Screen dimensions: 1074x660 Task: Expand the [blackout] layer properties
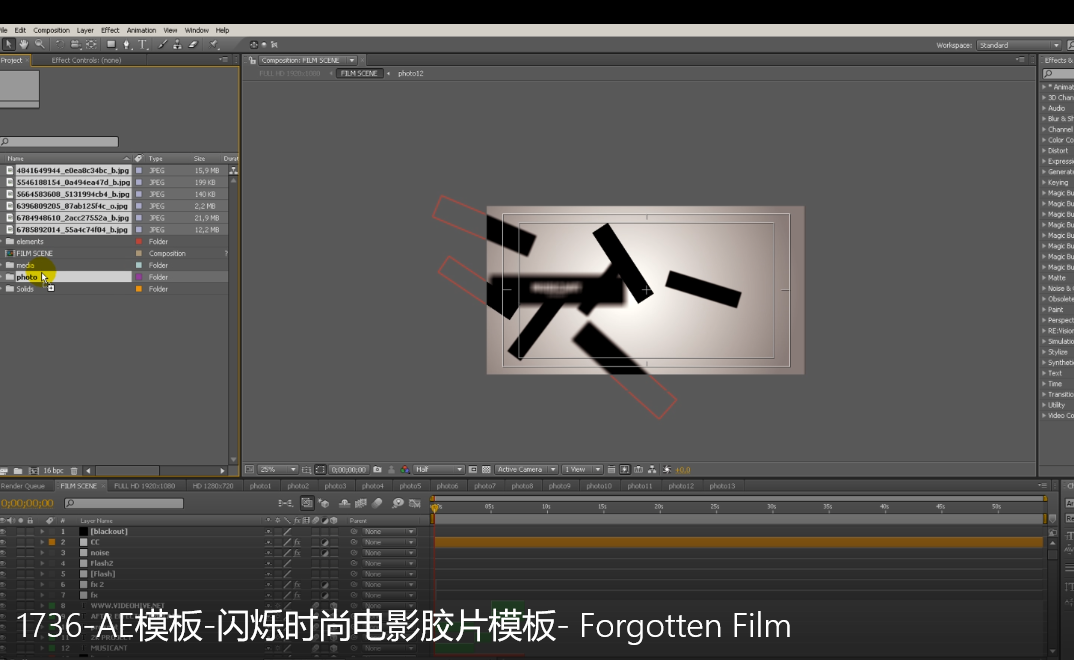pos(42,531)
